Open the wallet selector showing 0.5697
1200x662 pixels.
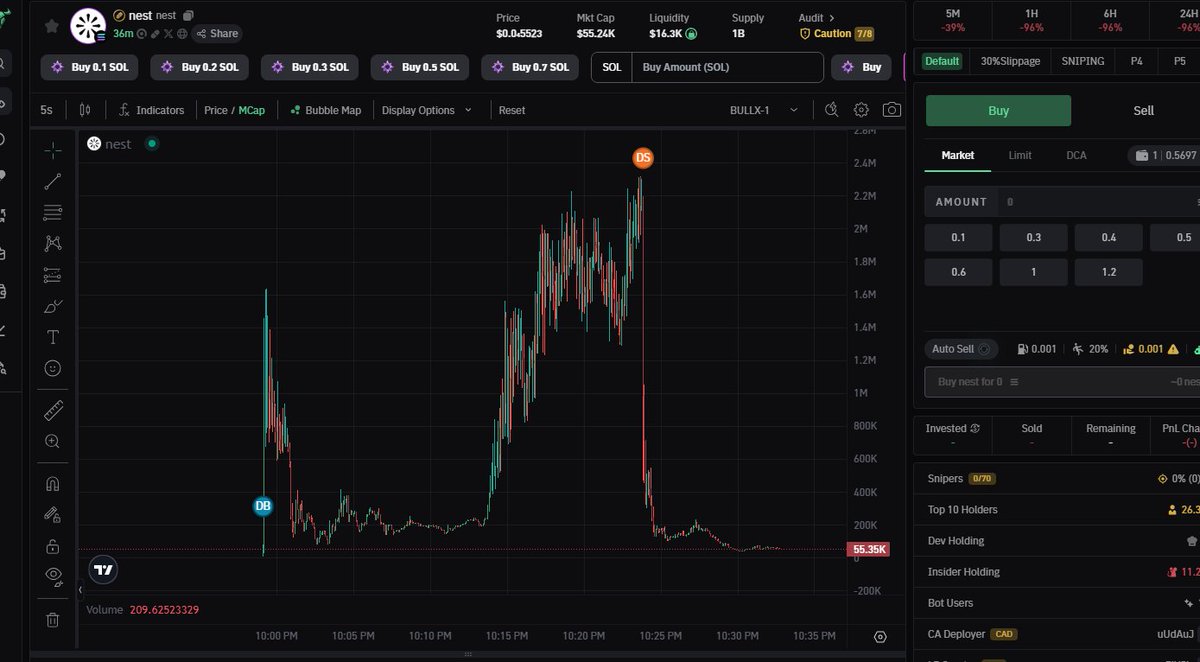[1164, 155]
